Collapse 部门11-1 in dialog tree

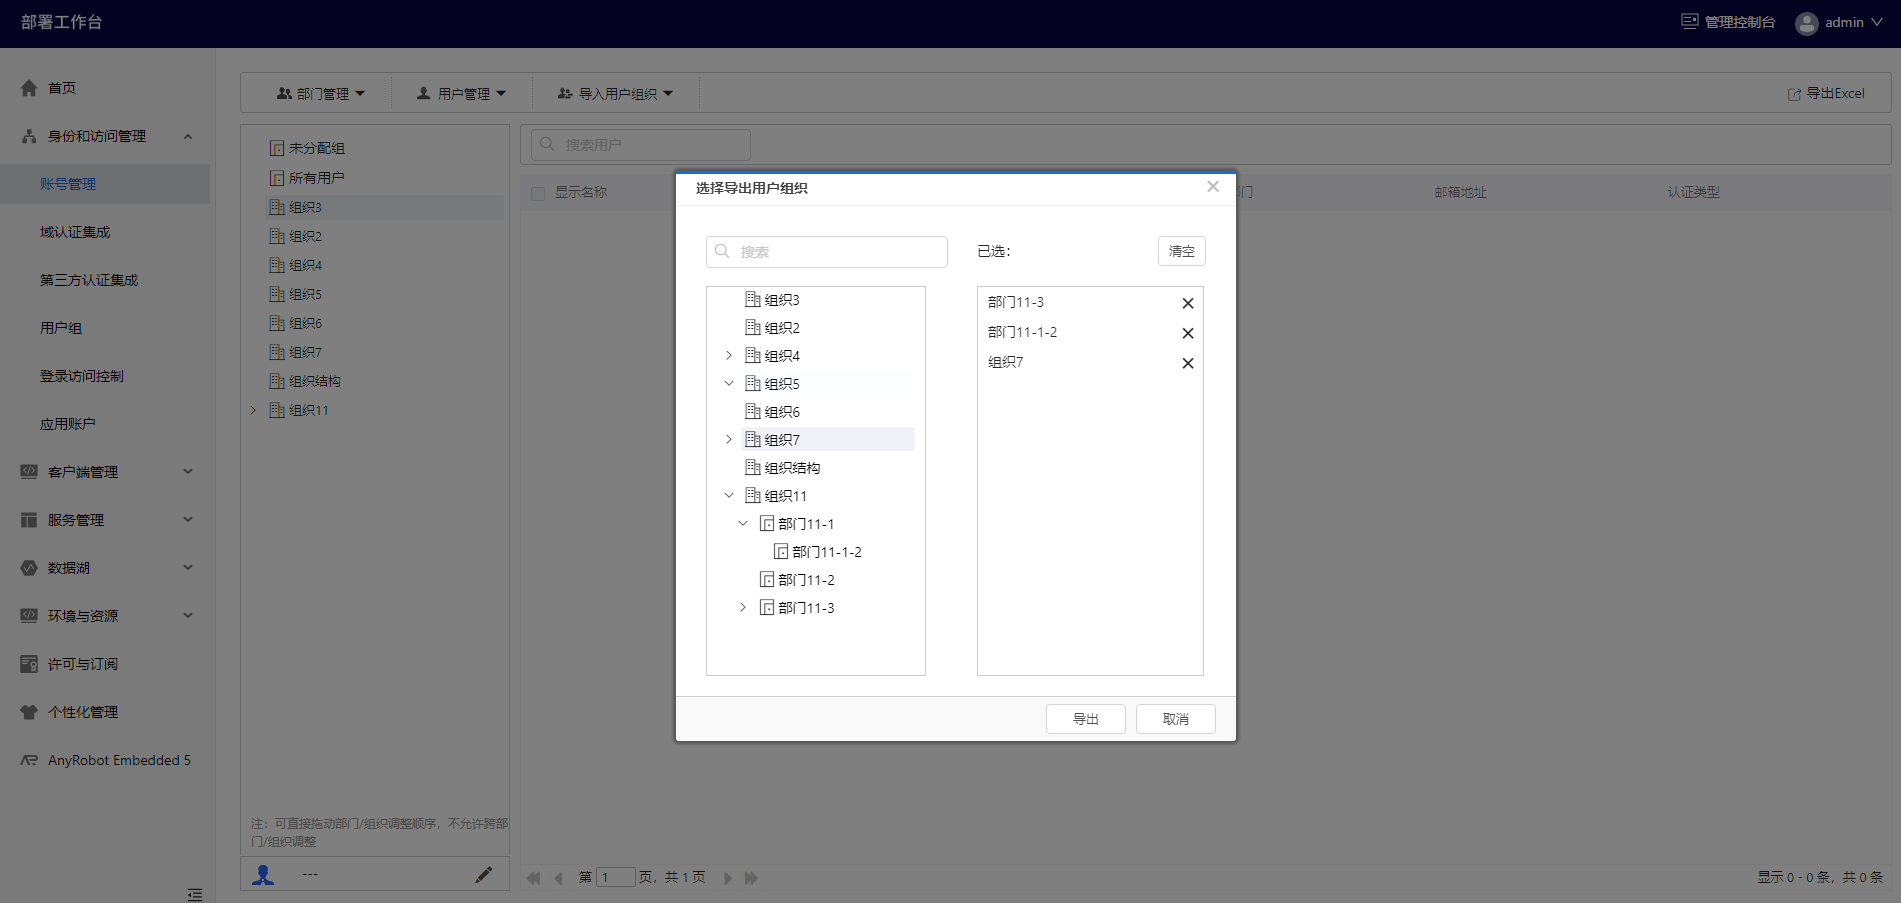point(743,524)
